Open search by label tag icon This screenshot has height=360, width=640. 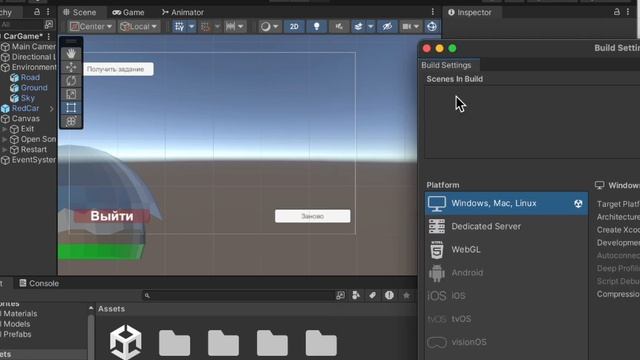372,295
